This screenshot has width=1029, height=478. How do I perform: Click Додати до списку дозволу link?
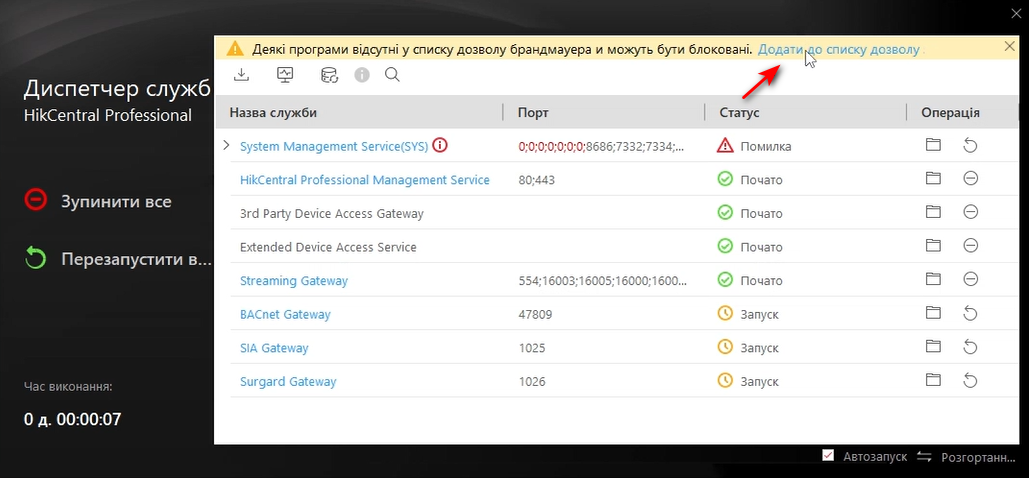[x=838, y=48]
